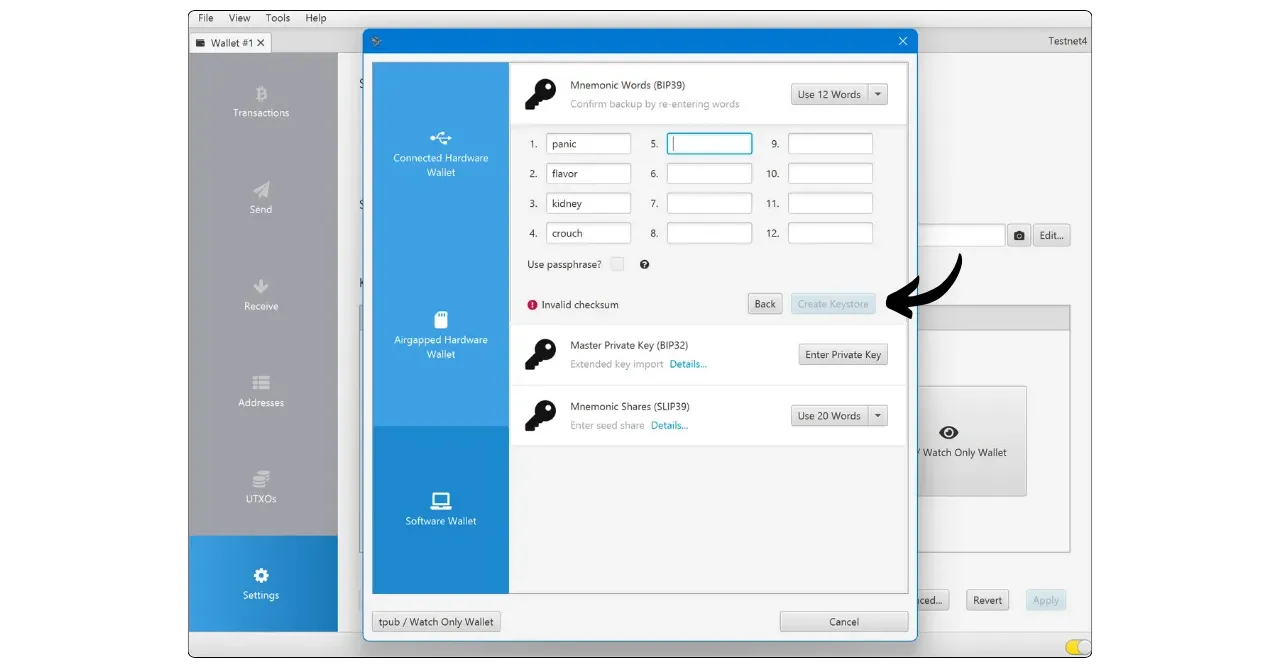Go to the UTXOs coins icon

261,479
